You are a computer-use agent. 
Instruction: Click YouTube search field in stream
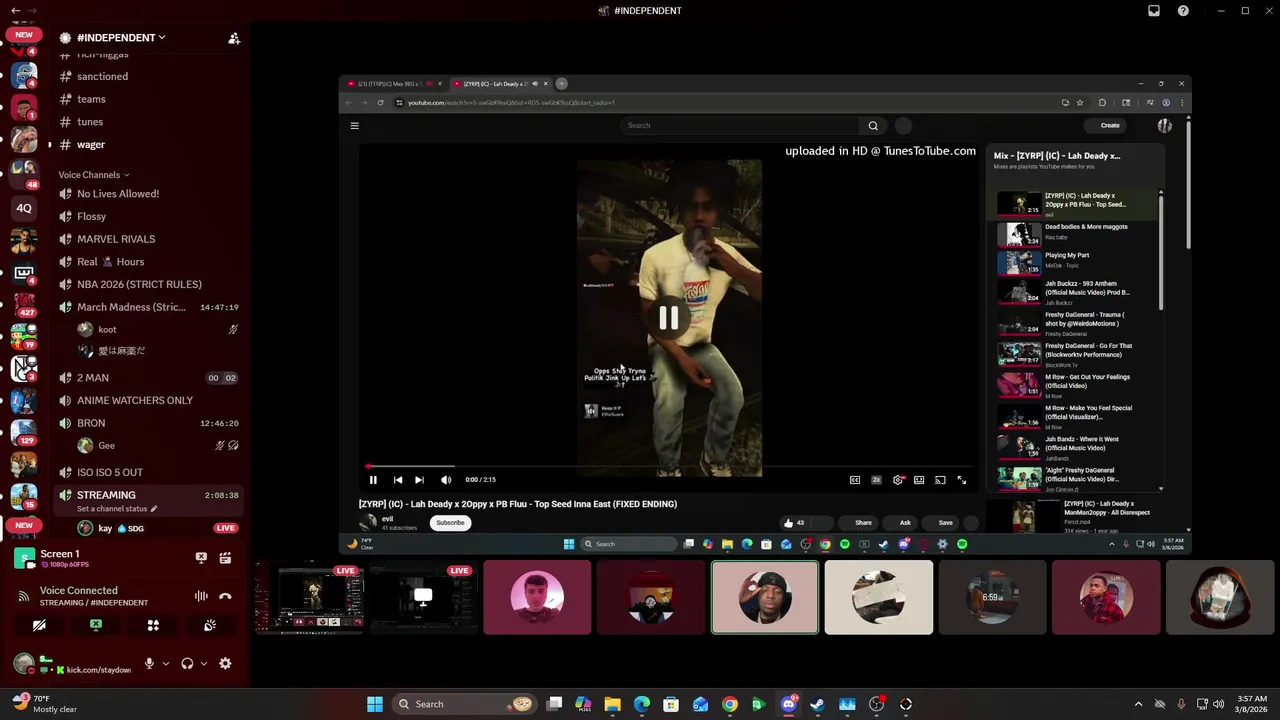click(740, 126)
